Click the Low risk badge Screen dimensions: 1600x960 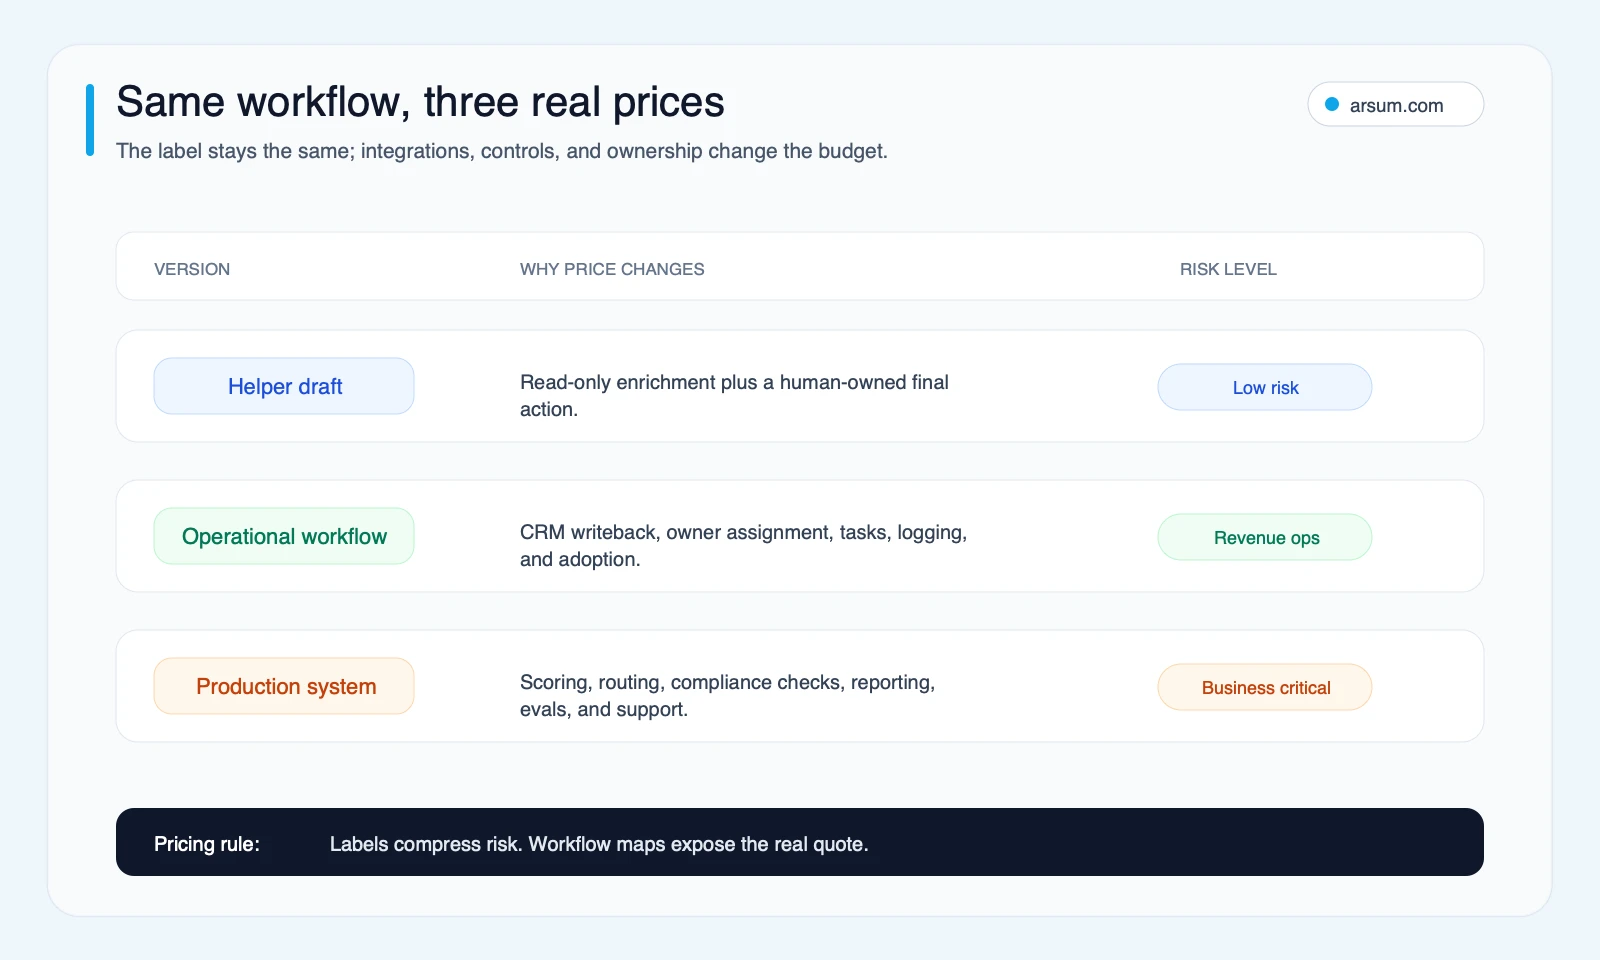(x=1265, y=387)
